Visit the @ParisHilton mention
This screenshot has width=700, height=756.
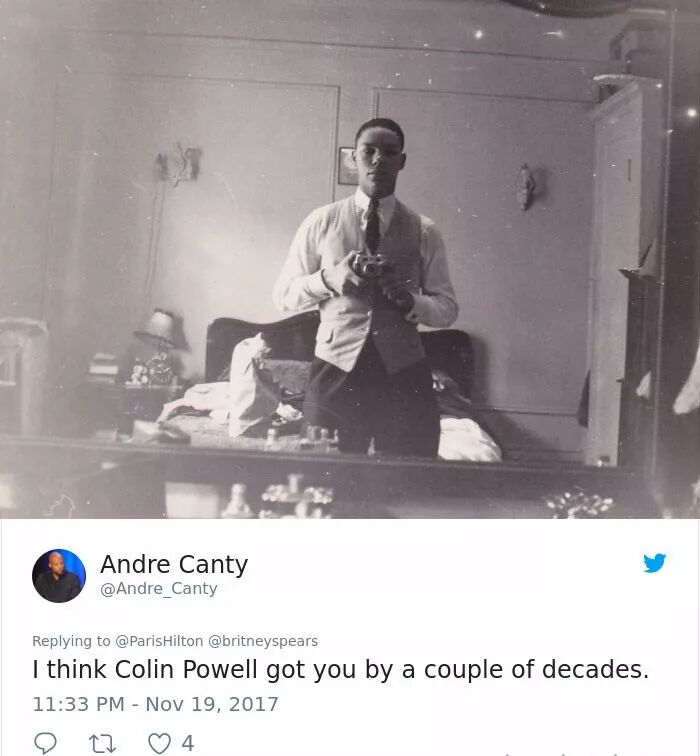tap(159, 641)
